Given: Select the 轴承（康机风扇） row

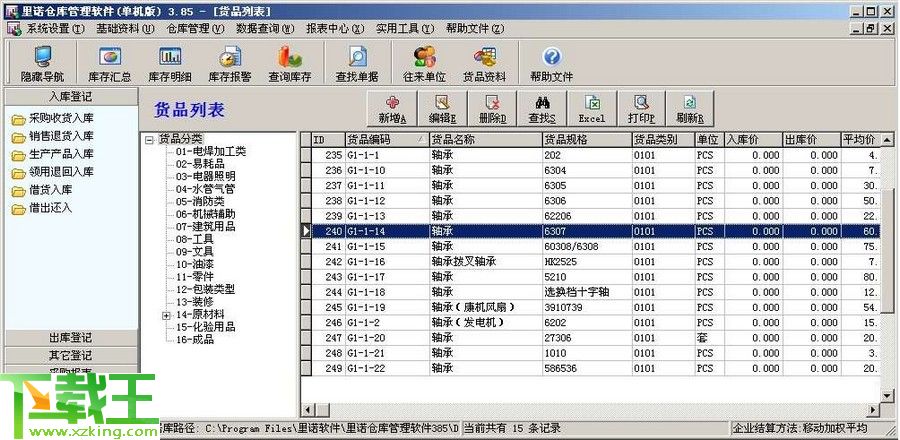Looking at the screenshot, I should 595,307.
